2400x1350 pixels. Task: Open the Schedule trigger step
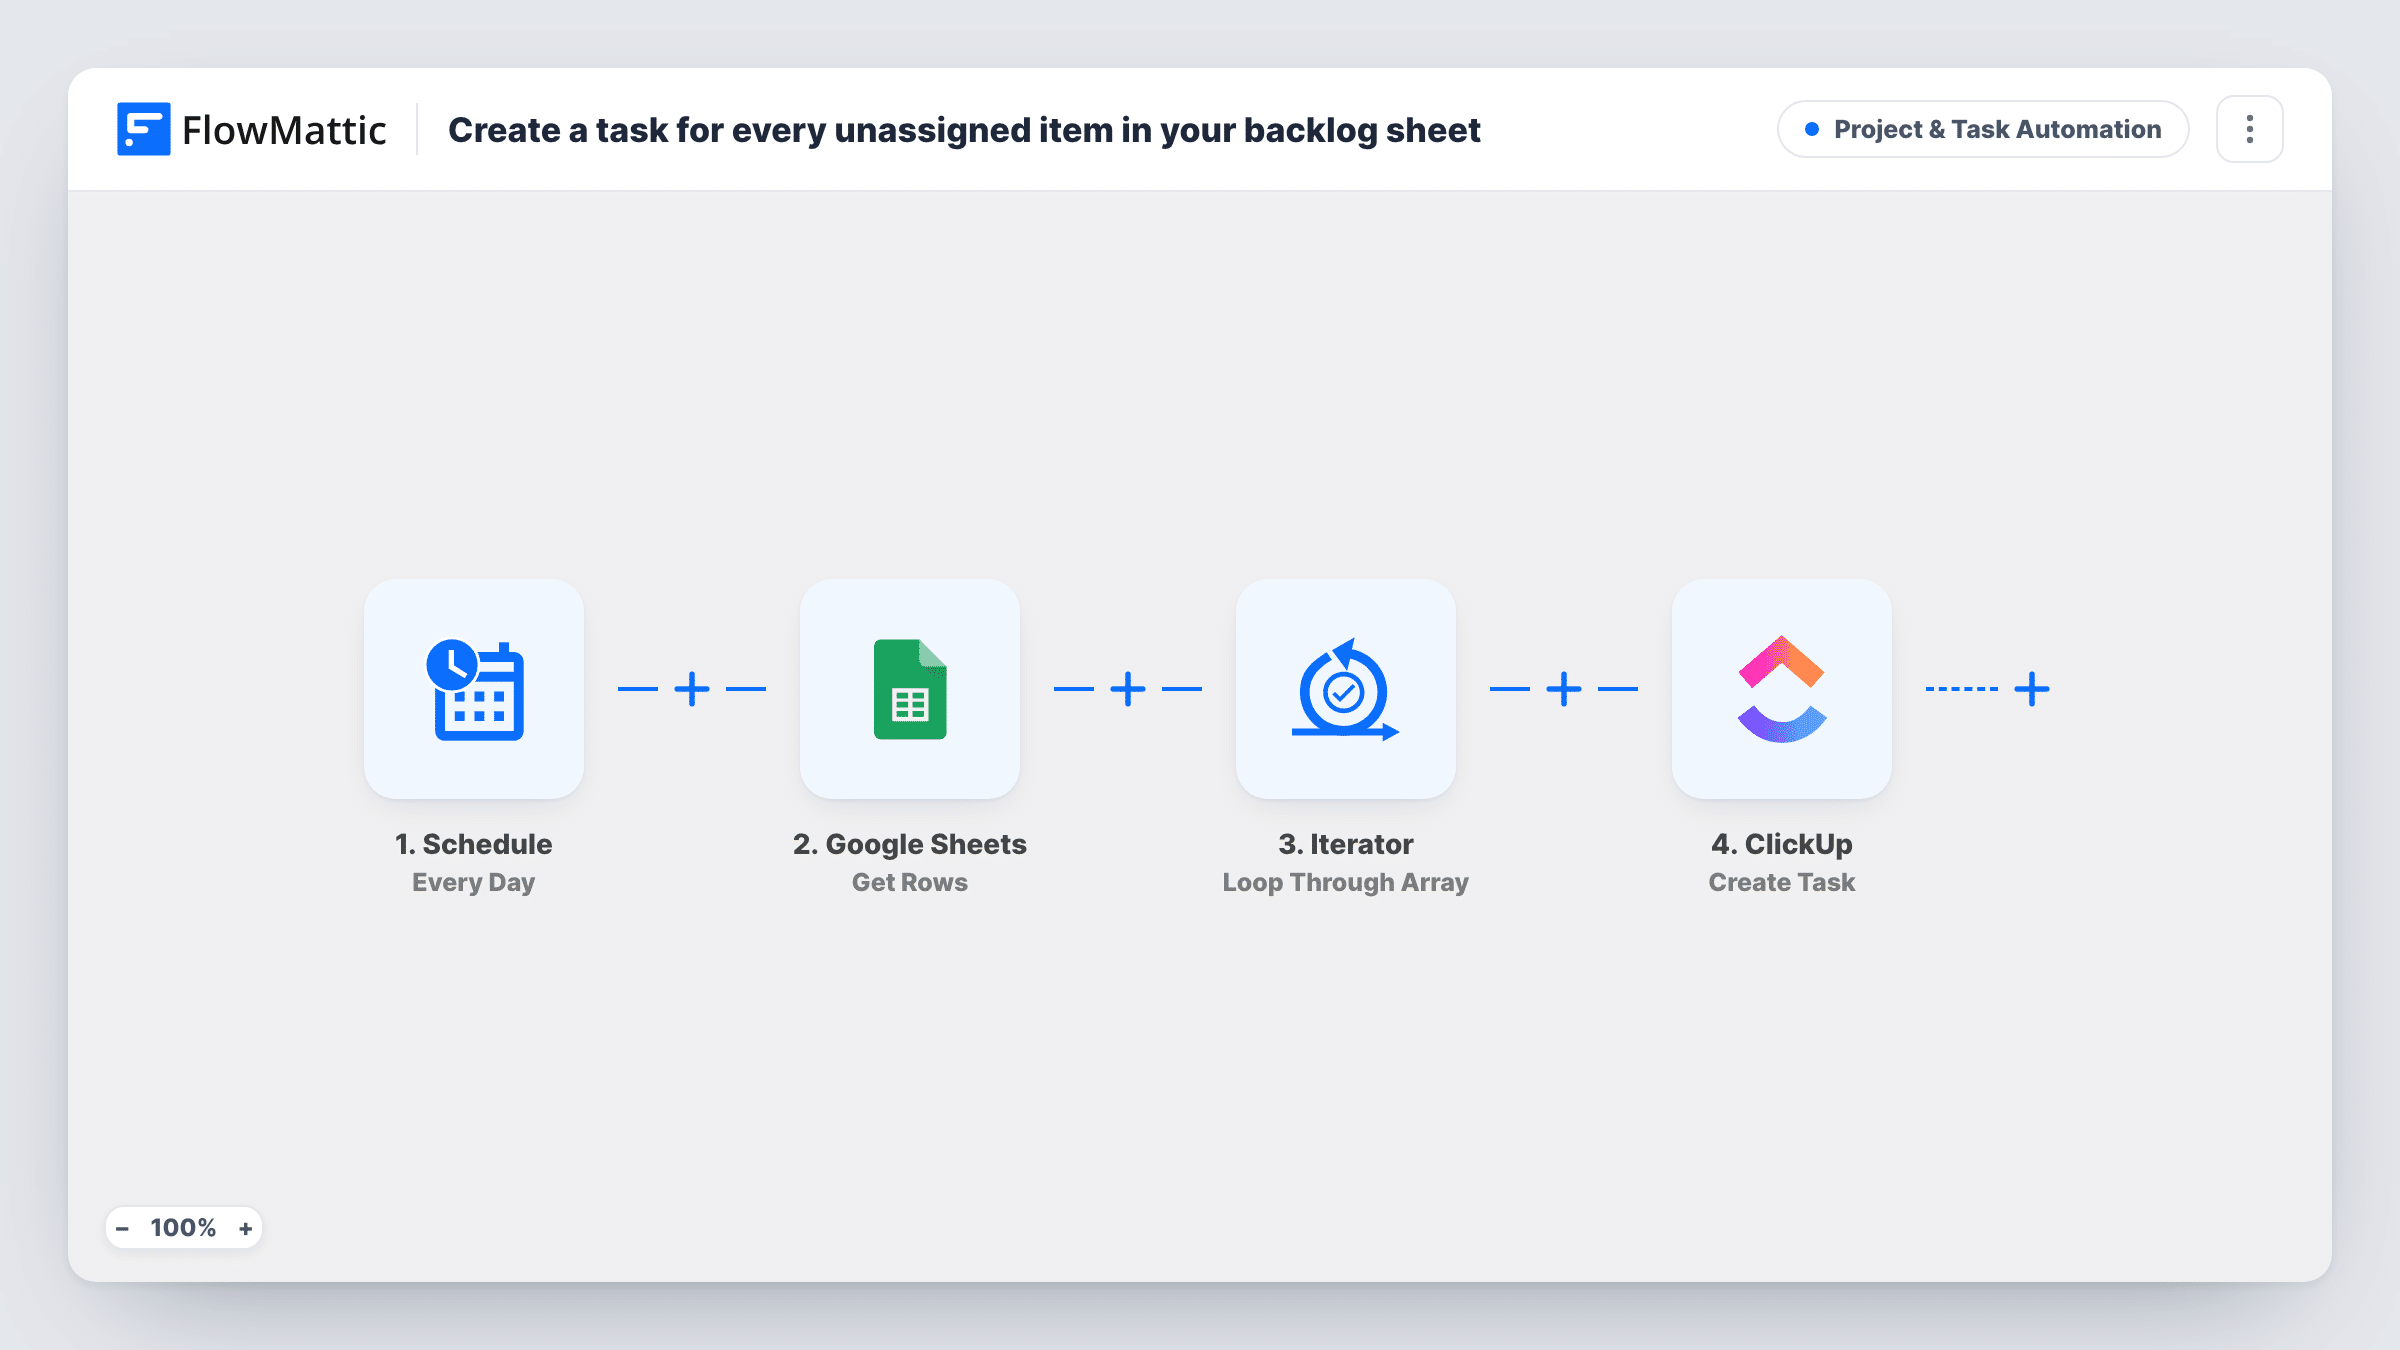[474, 689]
